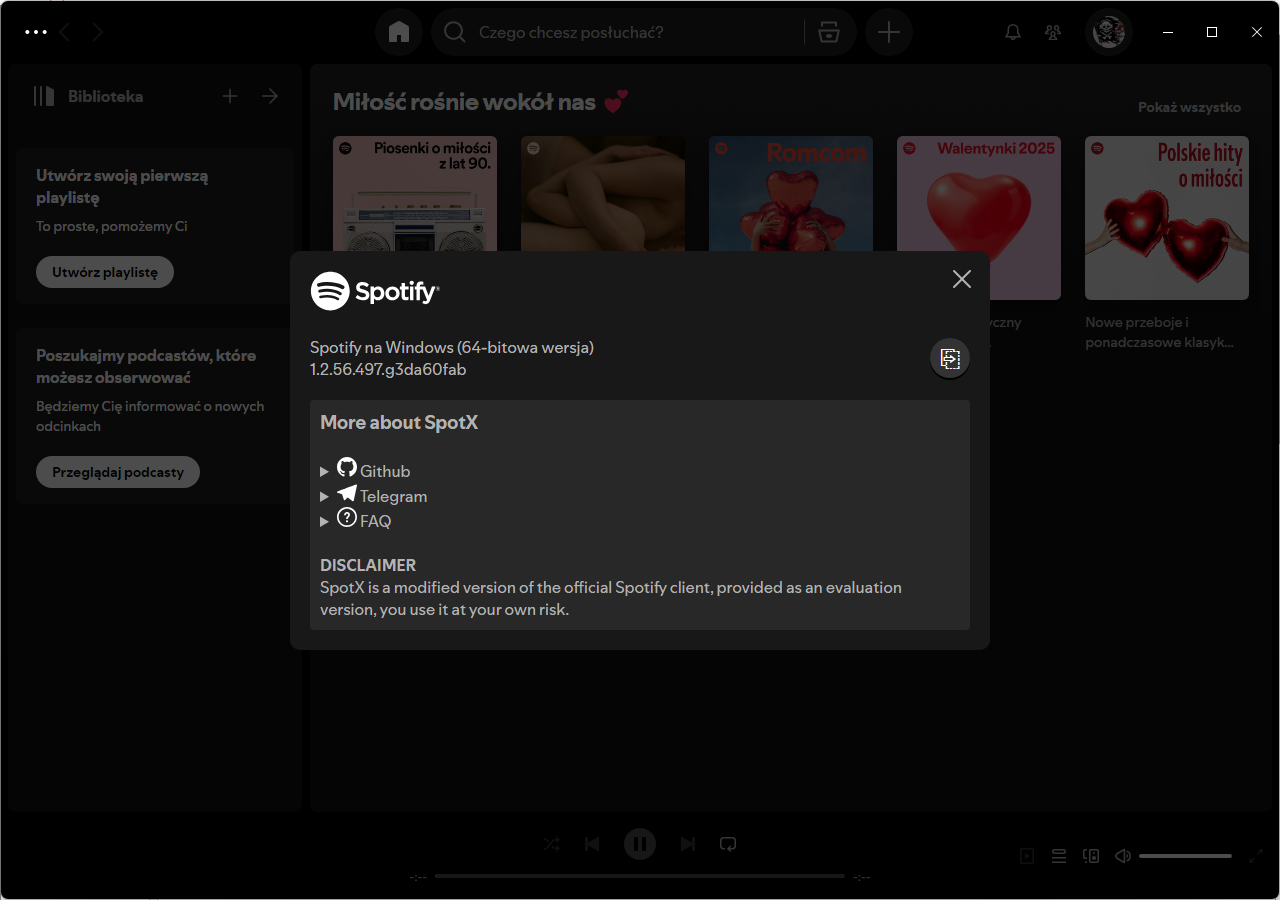This screenshot has width=1280, height=900.
Task: Click the round plus button beside search
Action: tap(889, 32)
